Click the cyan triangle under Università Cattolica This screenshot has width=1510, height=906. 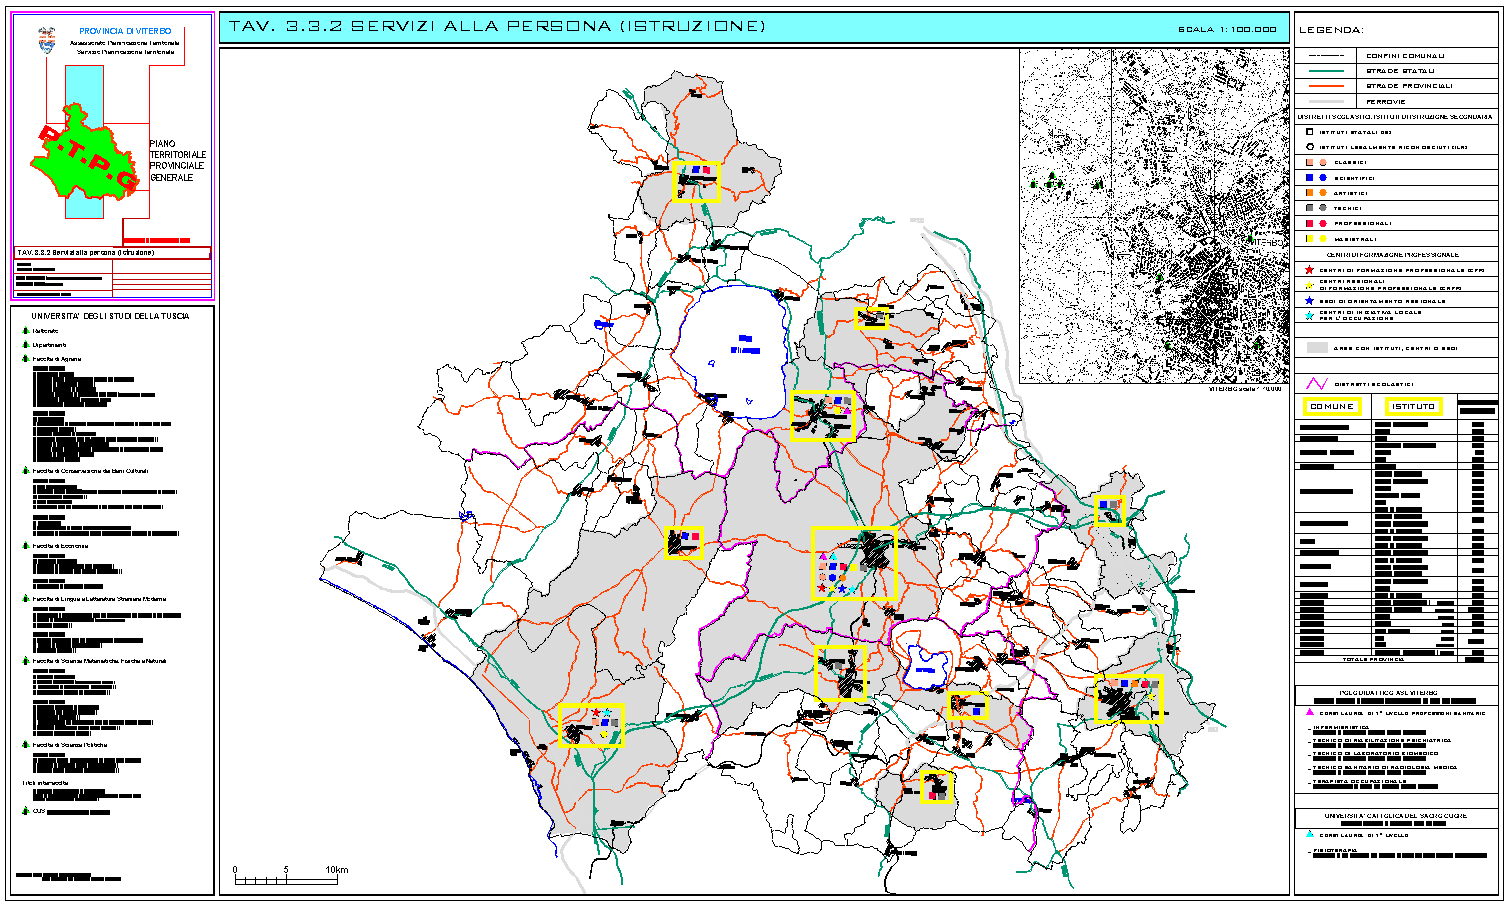point(1309,834)
